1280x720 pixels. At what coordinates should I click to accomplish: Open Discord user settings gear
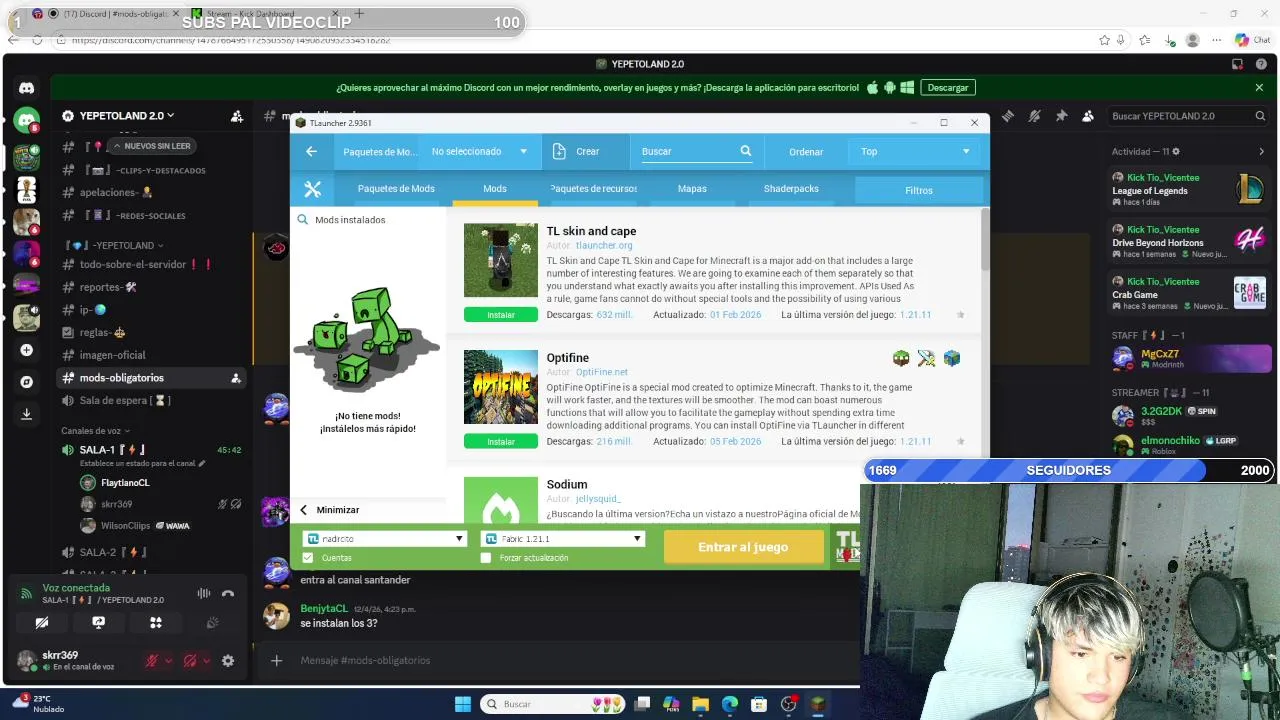pyautogui.click(x=228, y=661)
